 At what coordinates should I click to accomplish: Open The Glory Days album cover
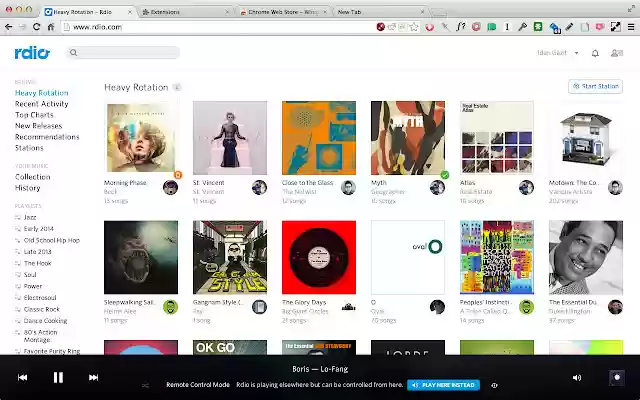(x=319, y=257)
